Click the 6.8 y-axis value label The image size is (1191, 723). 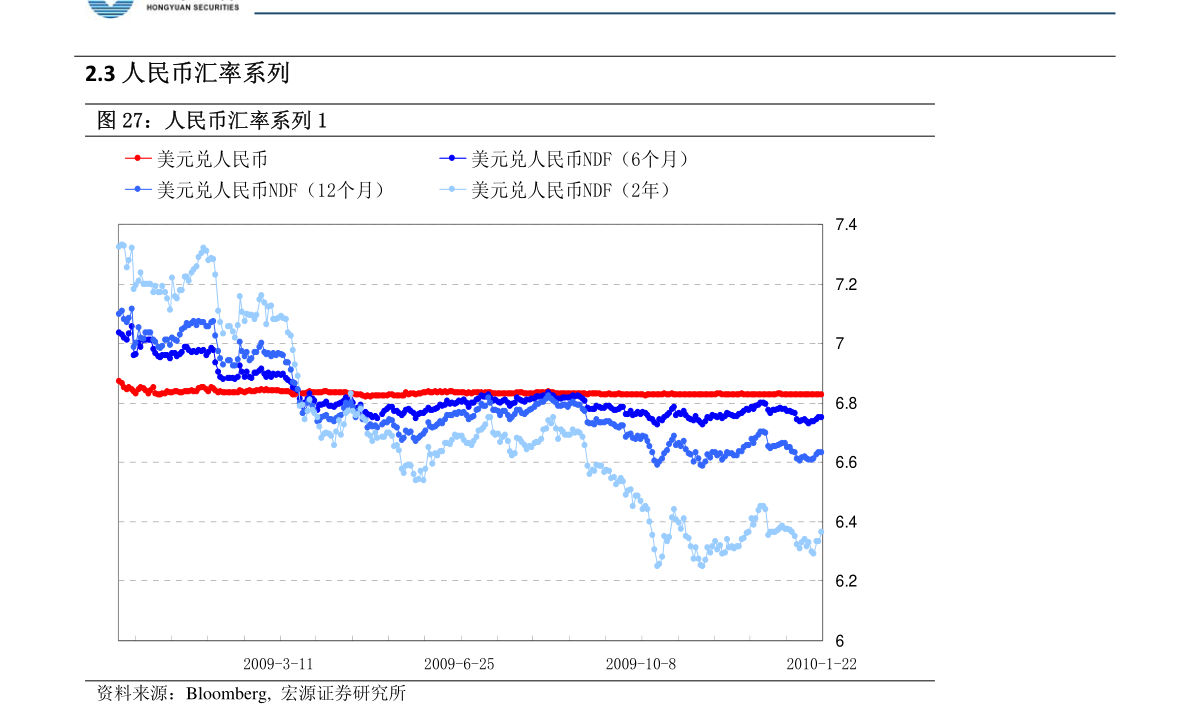coord(845,403)
